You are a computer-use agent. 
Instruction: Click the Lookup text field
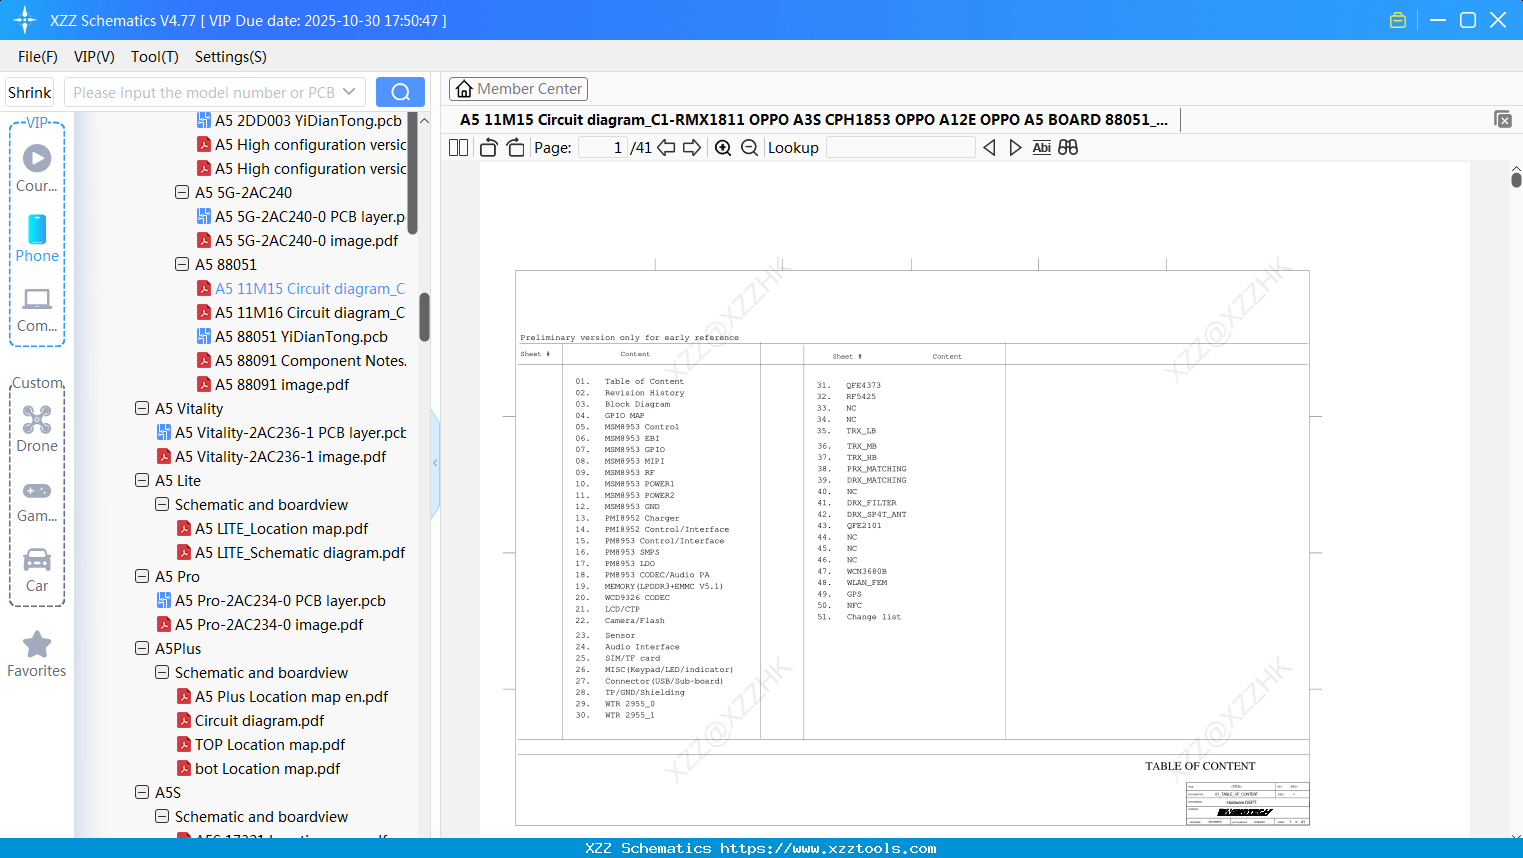900,148
